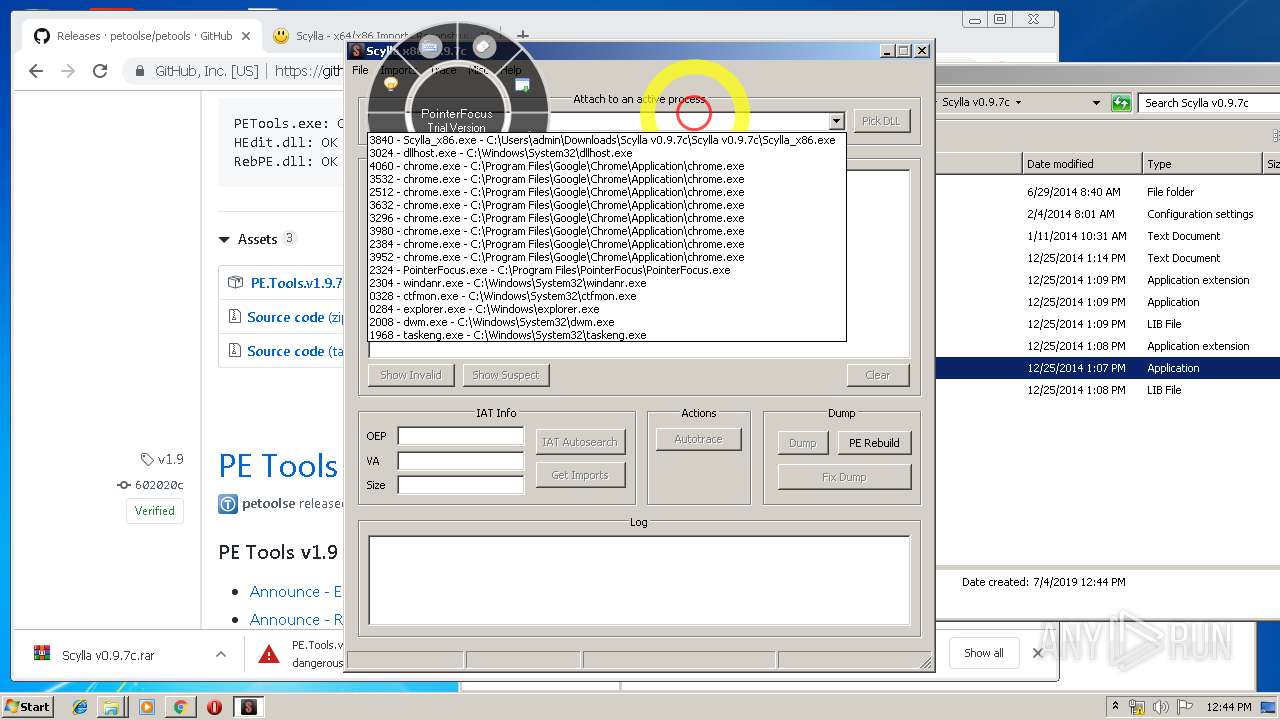Select process 3024 dllhost.exe
Image resolution: width=1280 pixels, height=720 pixels.
coord(606,154)
